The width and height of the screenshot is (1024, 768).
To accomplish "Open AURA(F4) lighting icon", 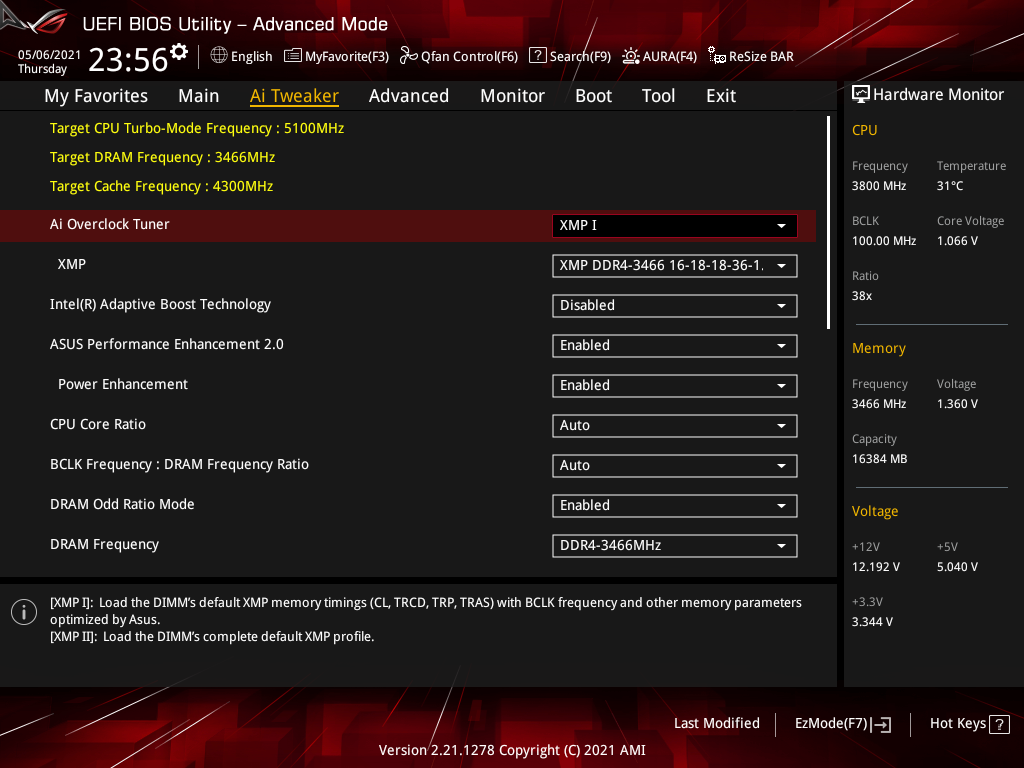I will coord(631,56).
